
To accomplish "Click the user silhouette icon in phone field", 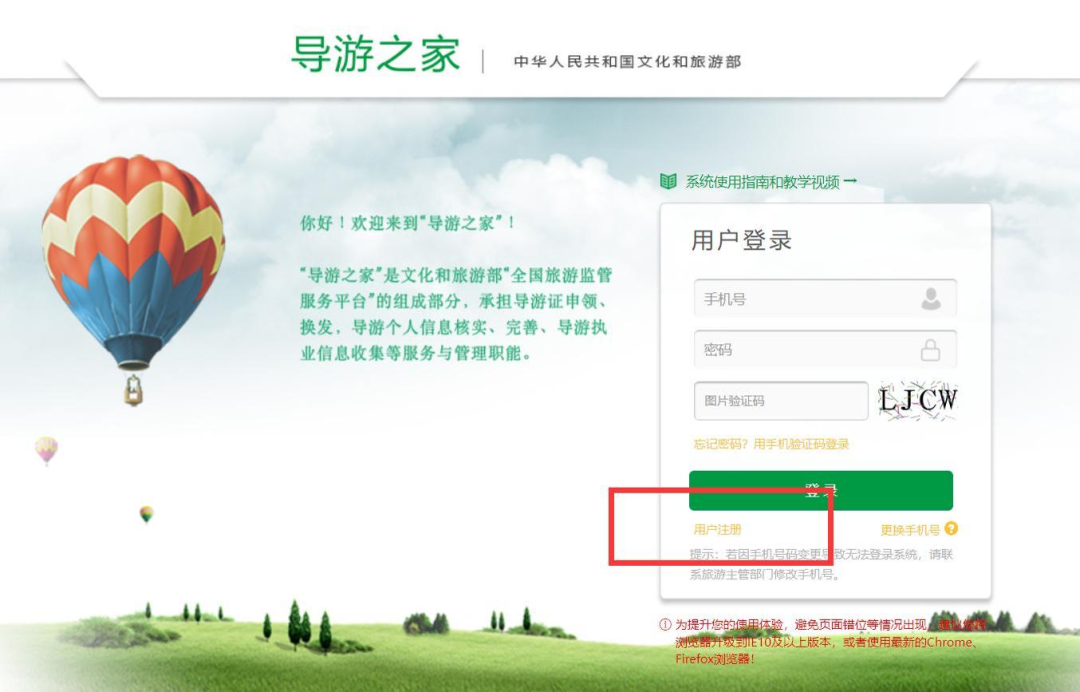I will coord(931,299).
